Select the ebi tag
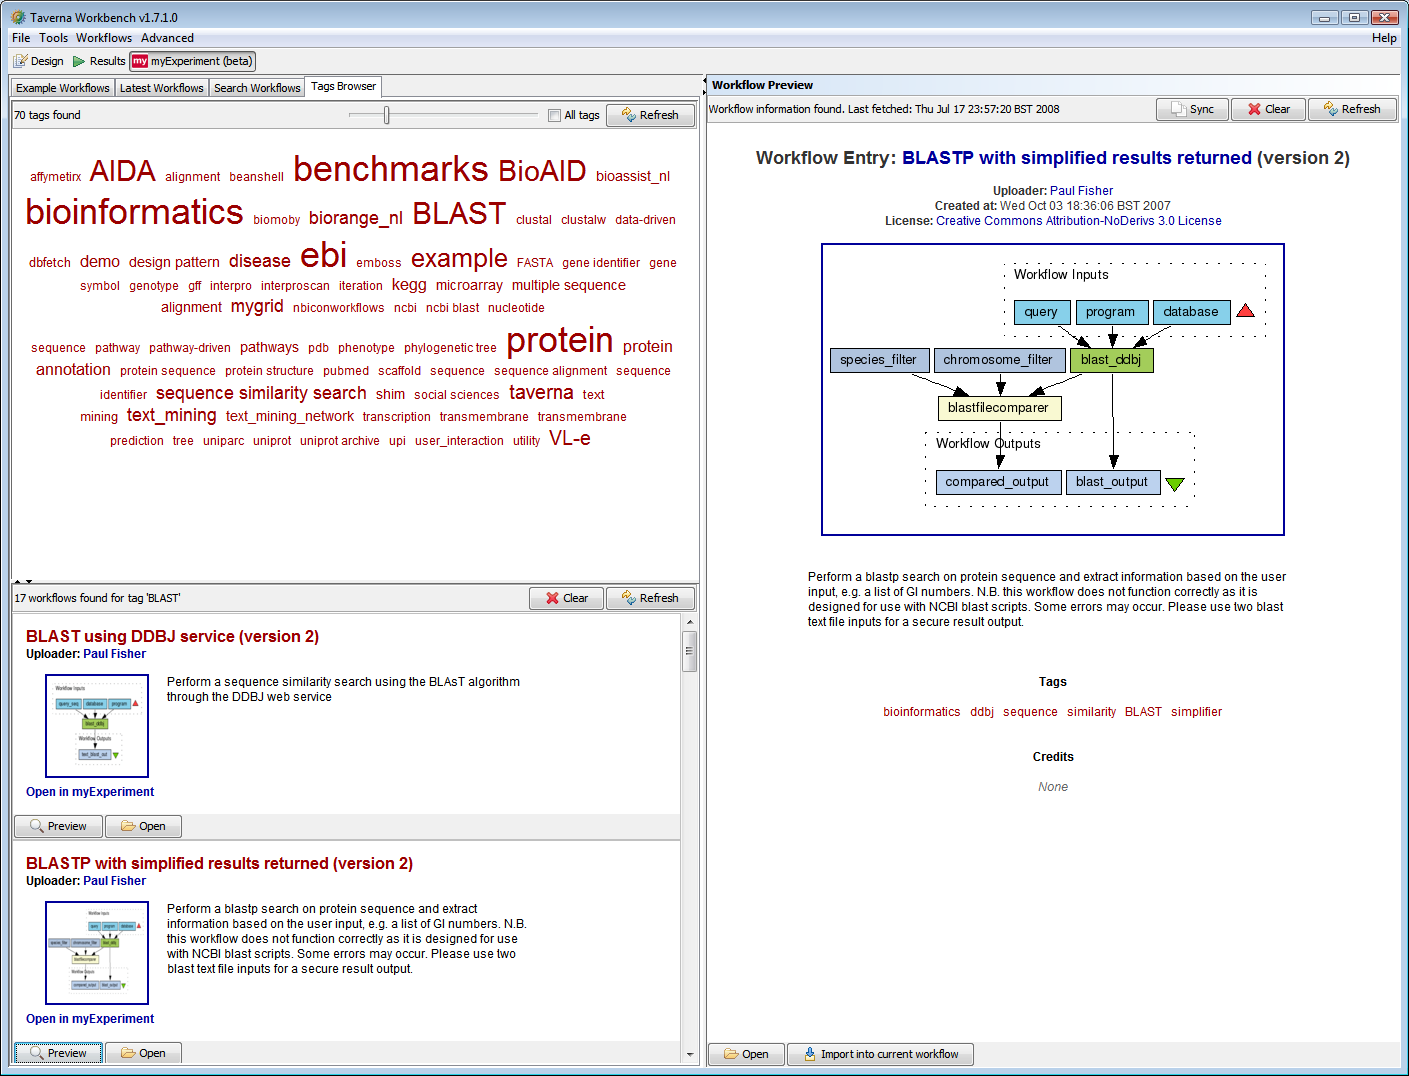 tap(324, 256)
